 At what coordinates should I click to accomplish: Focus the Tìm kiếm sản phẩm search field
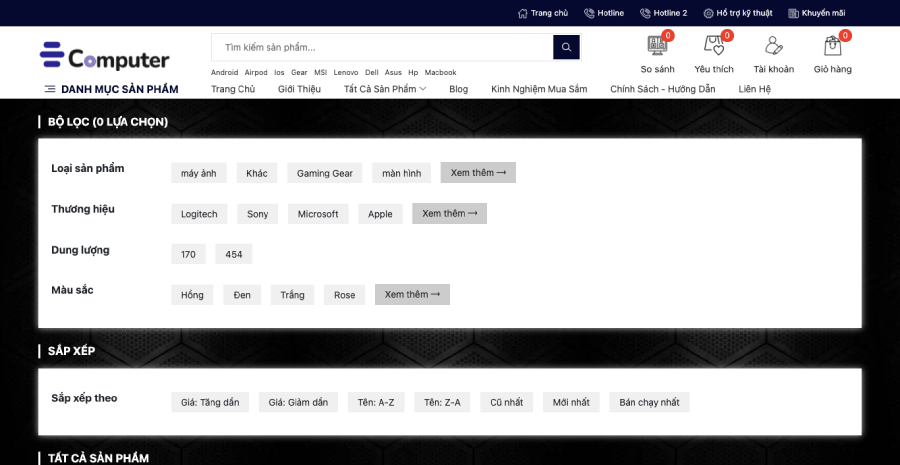click(382, 47)
